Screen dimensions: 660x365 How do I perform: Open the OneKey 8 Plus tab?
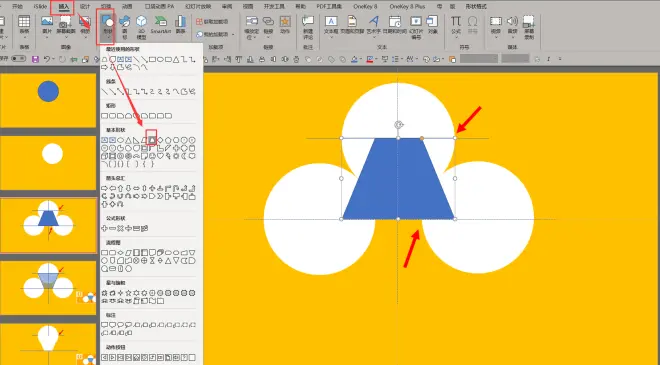point(407,7)
